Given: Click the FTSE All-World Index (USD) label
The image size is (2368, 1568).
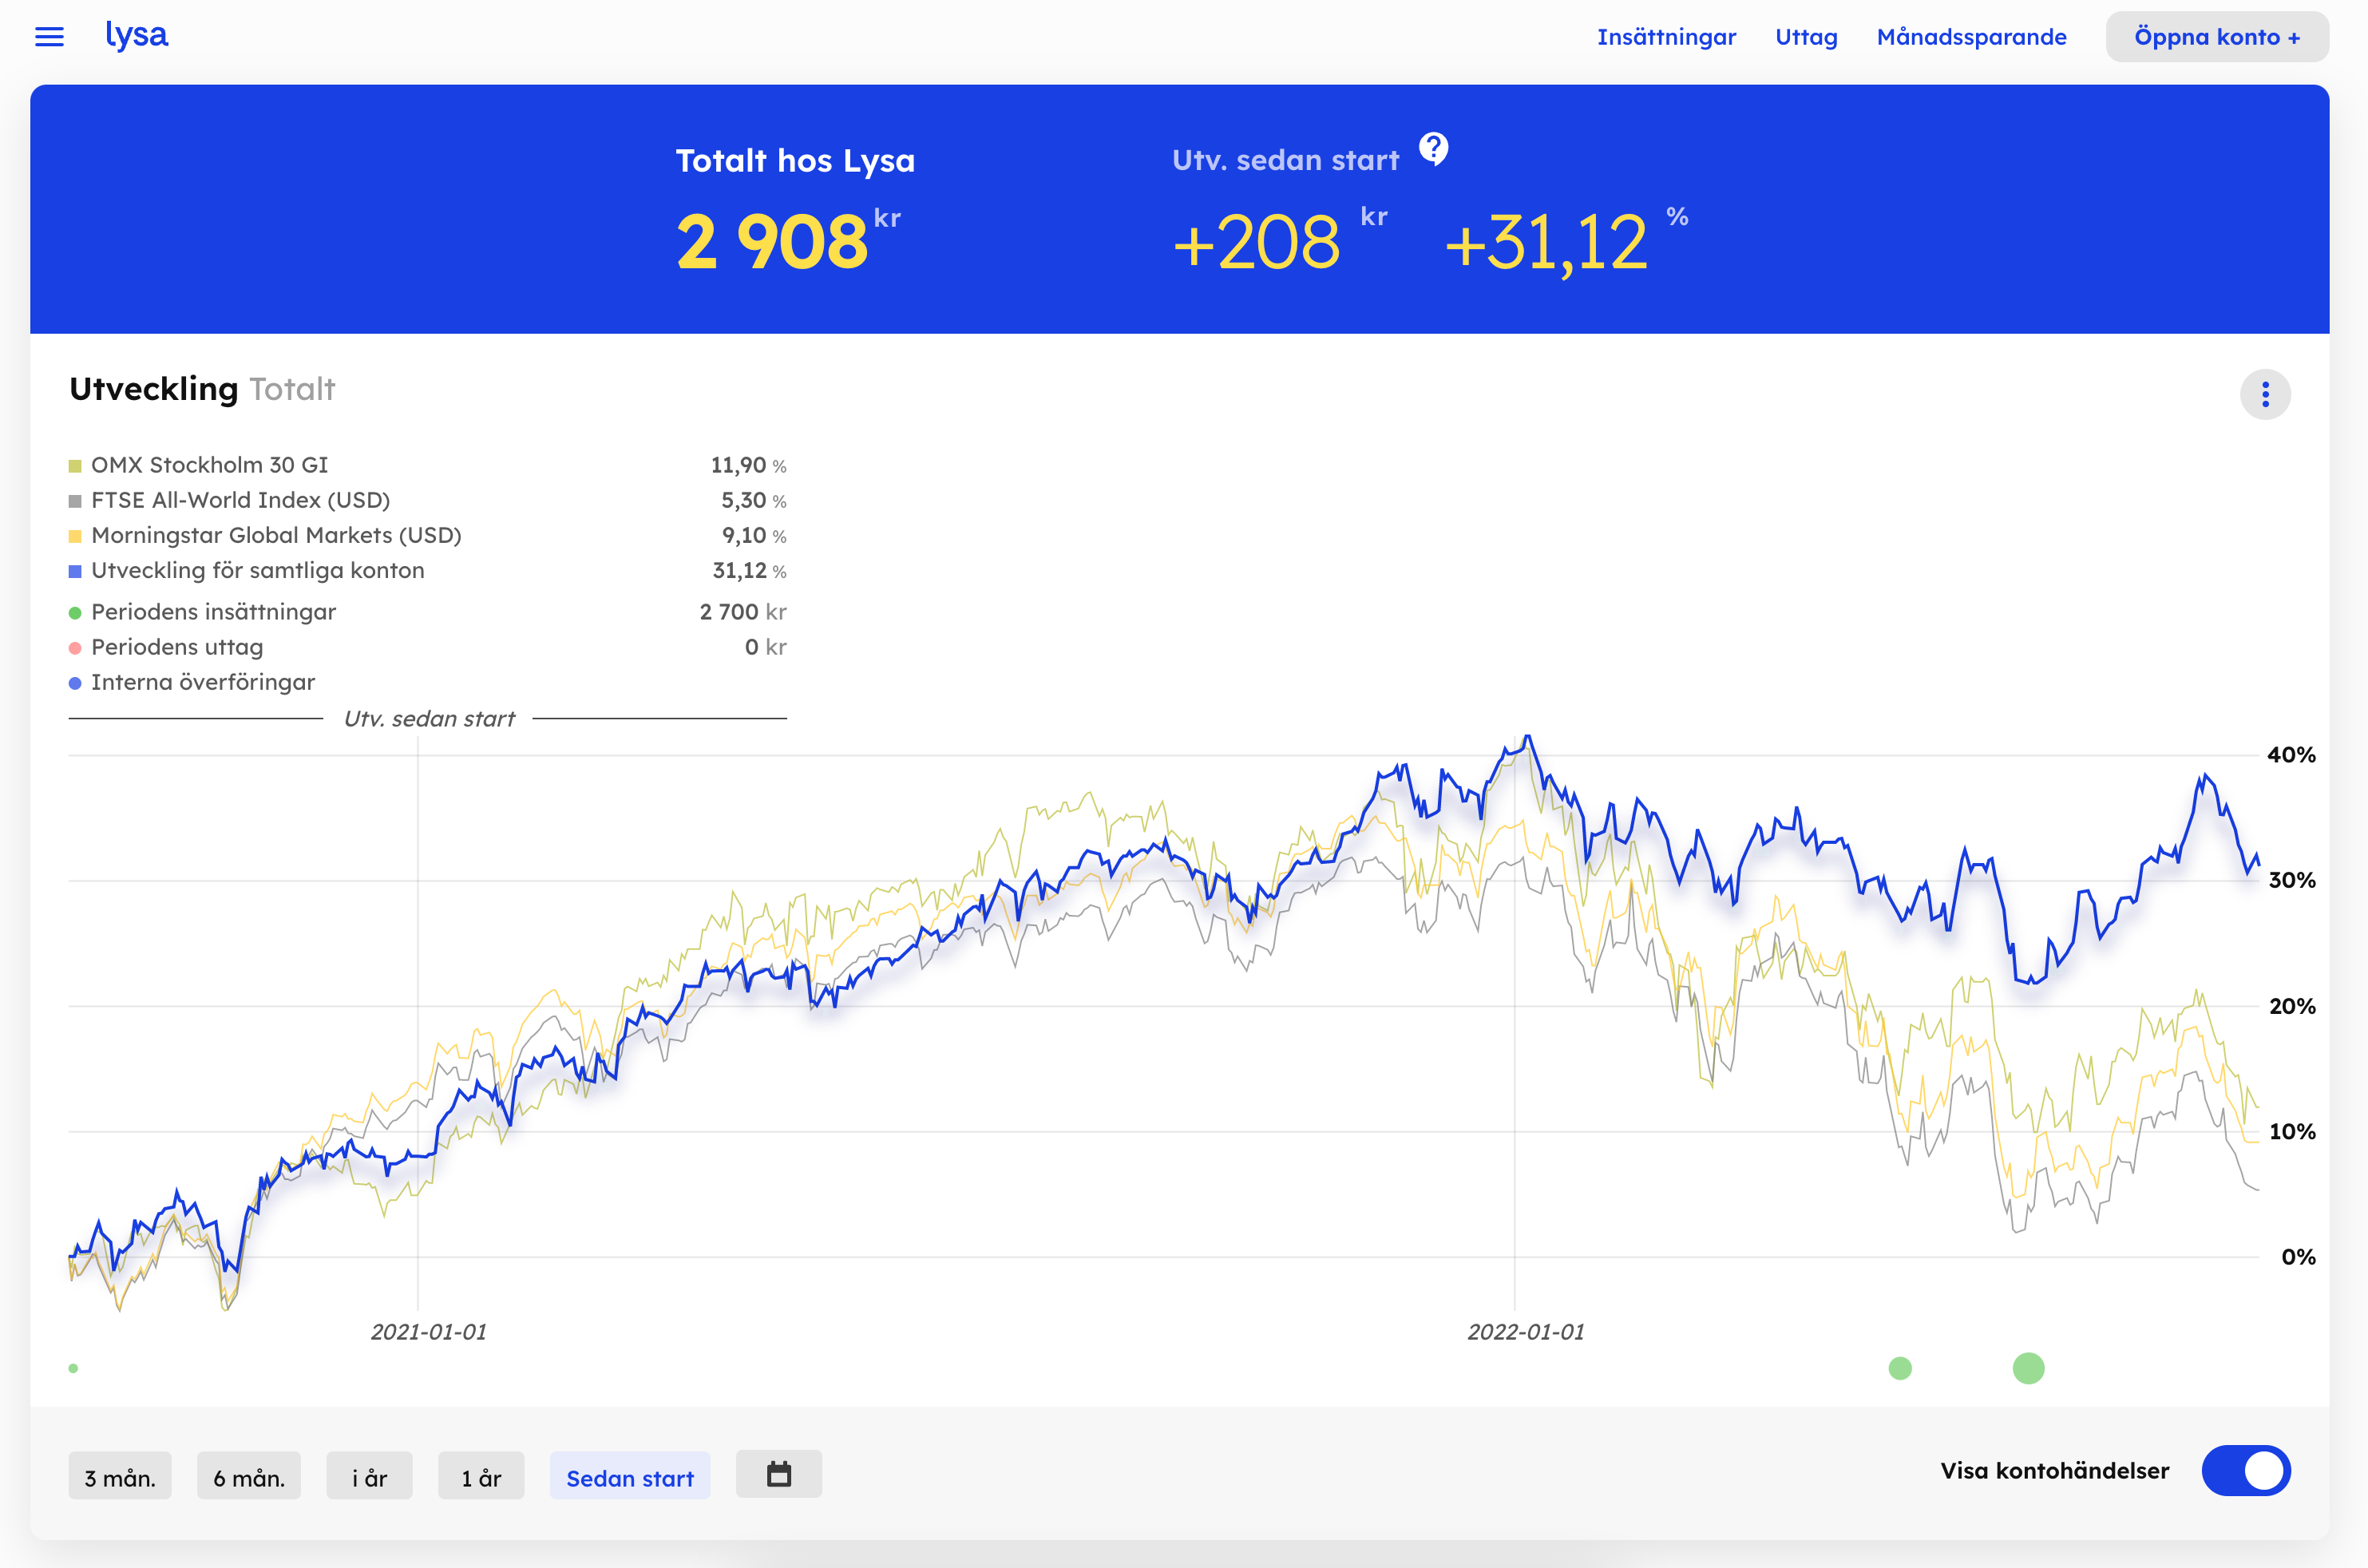Looking at the screenshot, I should click(241, 500).
